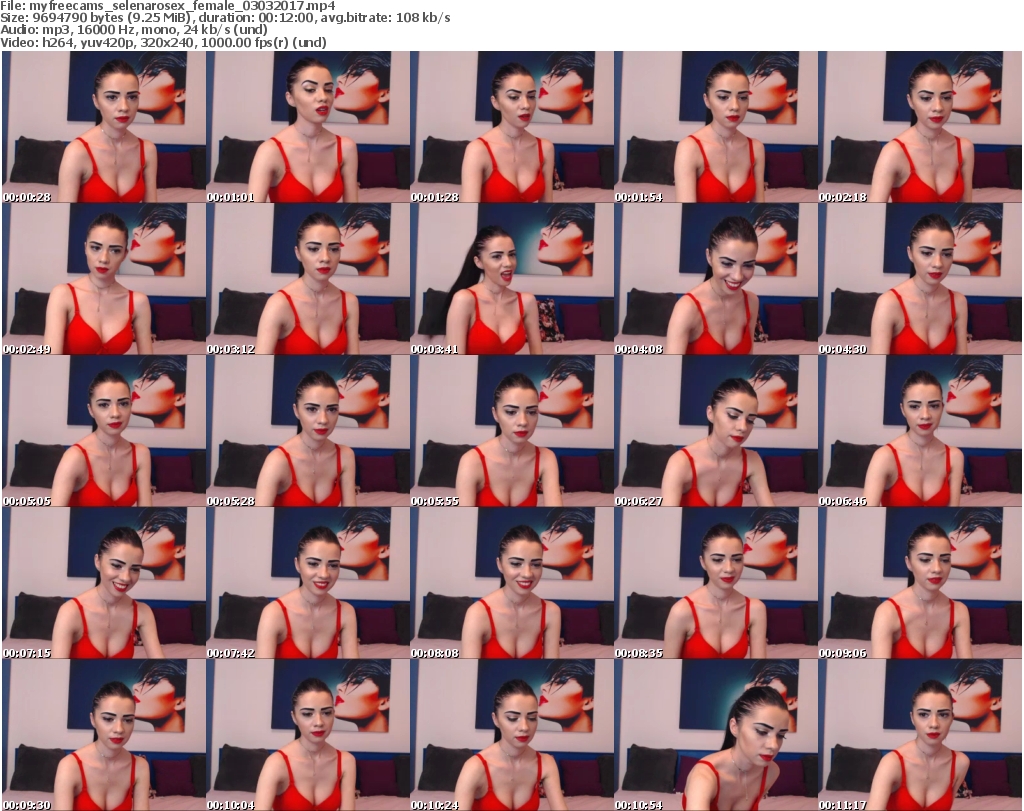The width and height of the screenshot is (1024, 811).
Task: Pick the frame stamped 00:05:28
Action: click(308, 432)
